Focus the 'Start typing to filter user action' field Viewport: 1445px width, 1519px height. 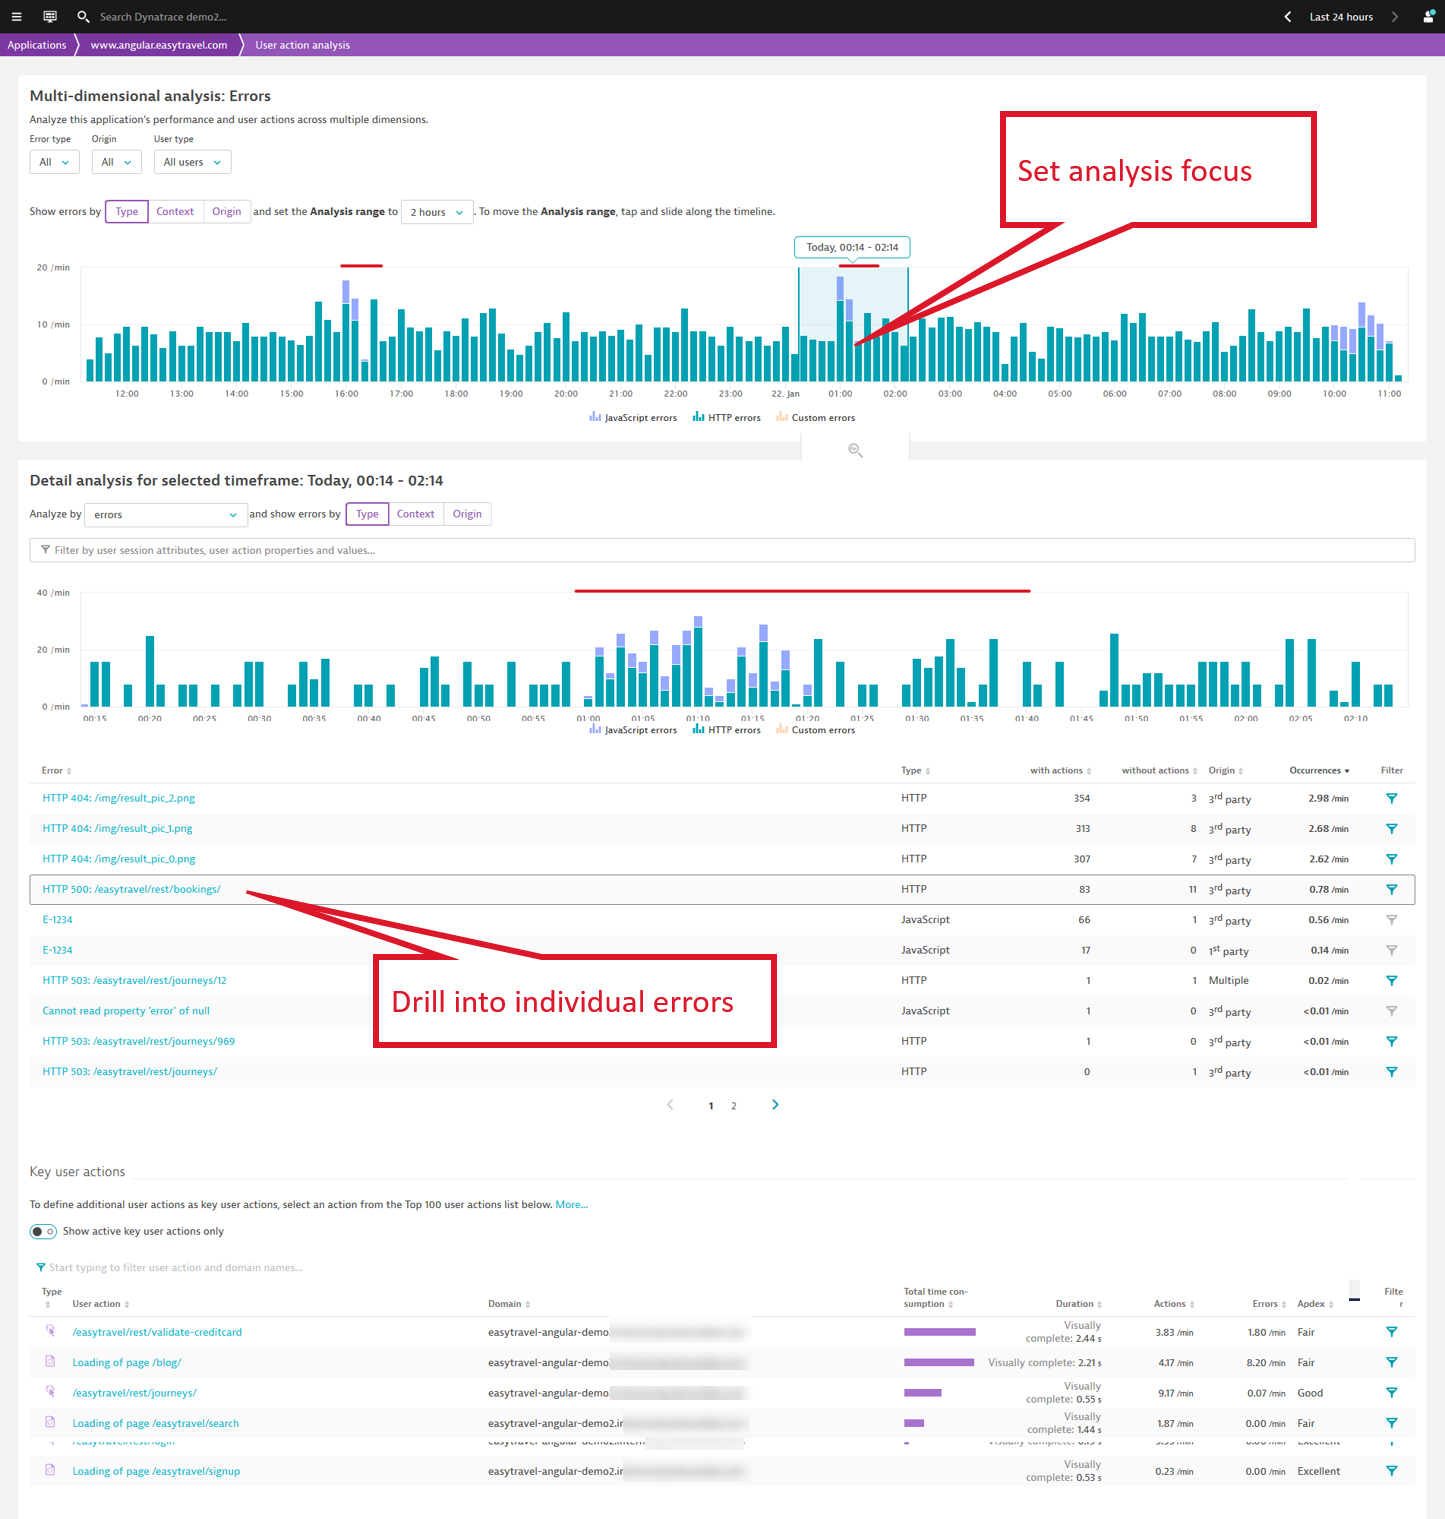pyautogui.click(x=175, y=1267)
